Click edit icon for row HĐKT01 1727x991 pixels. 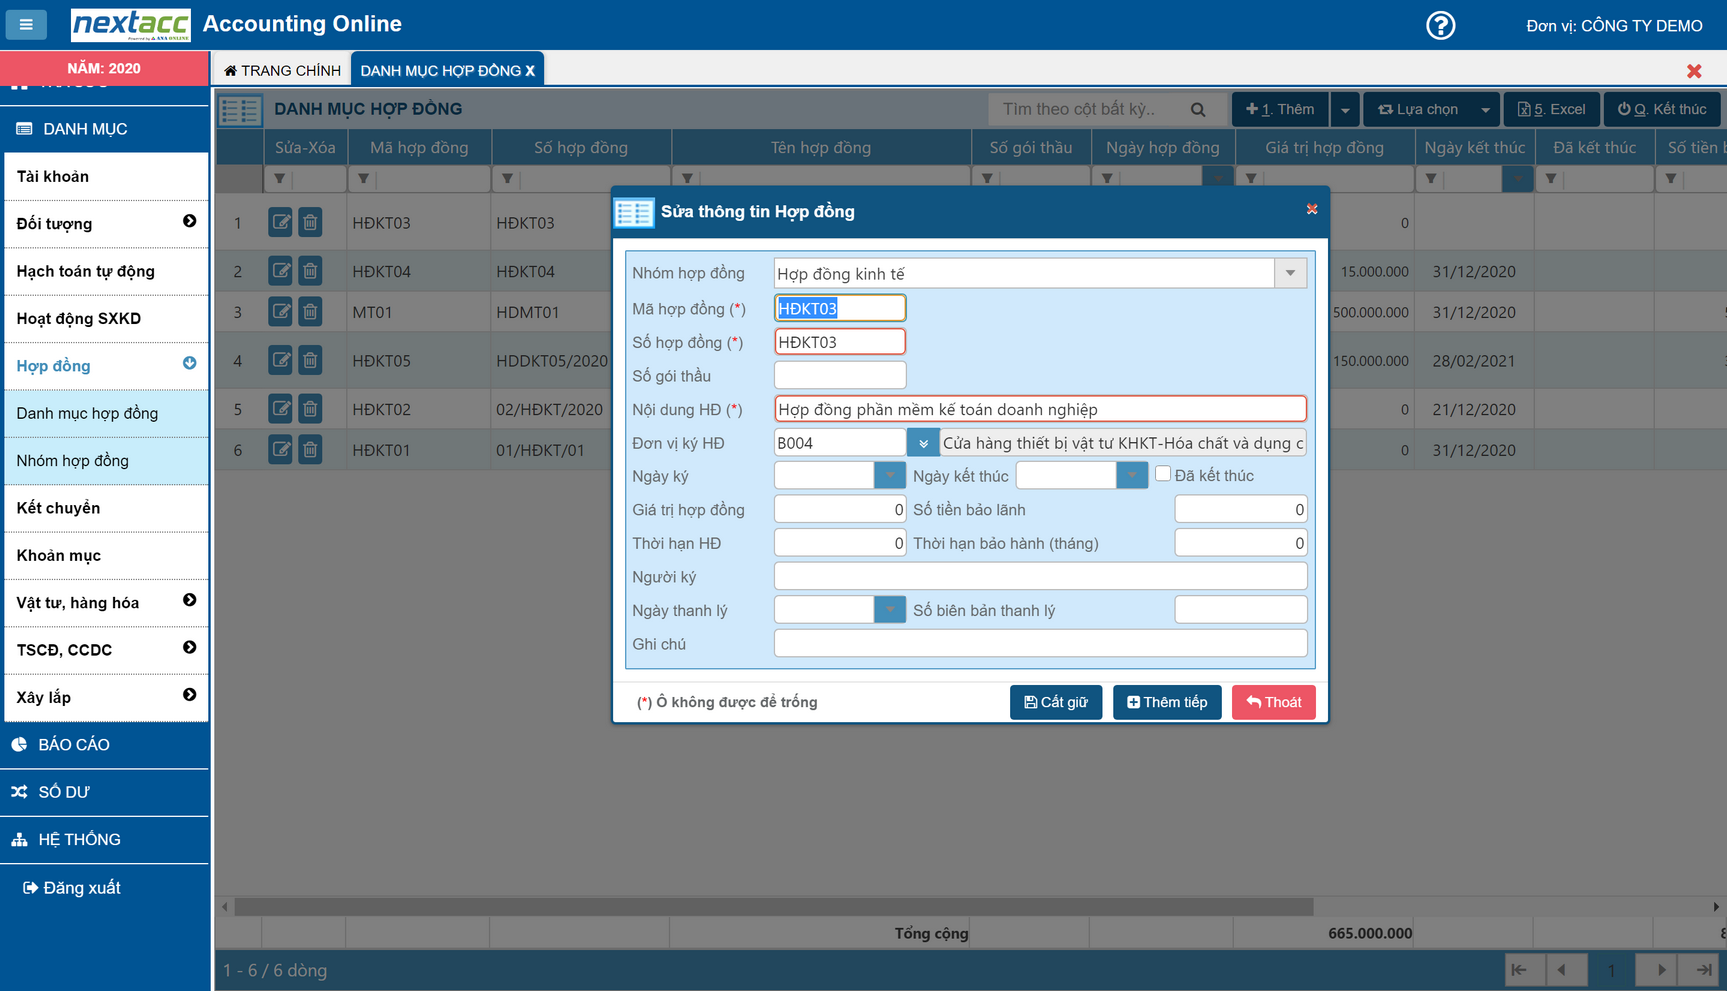click(x=280, y=450)
